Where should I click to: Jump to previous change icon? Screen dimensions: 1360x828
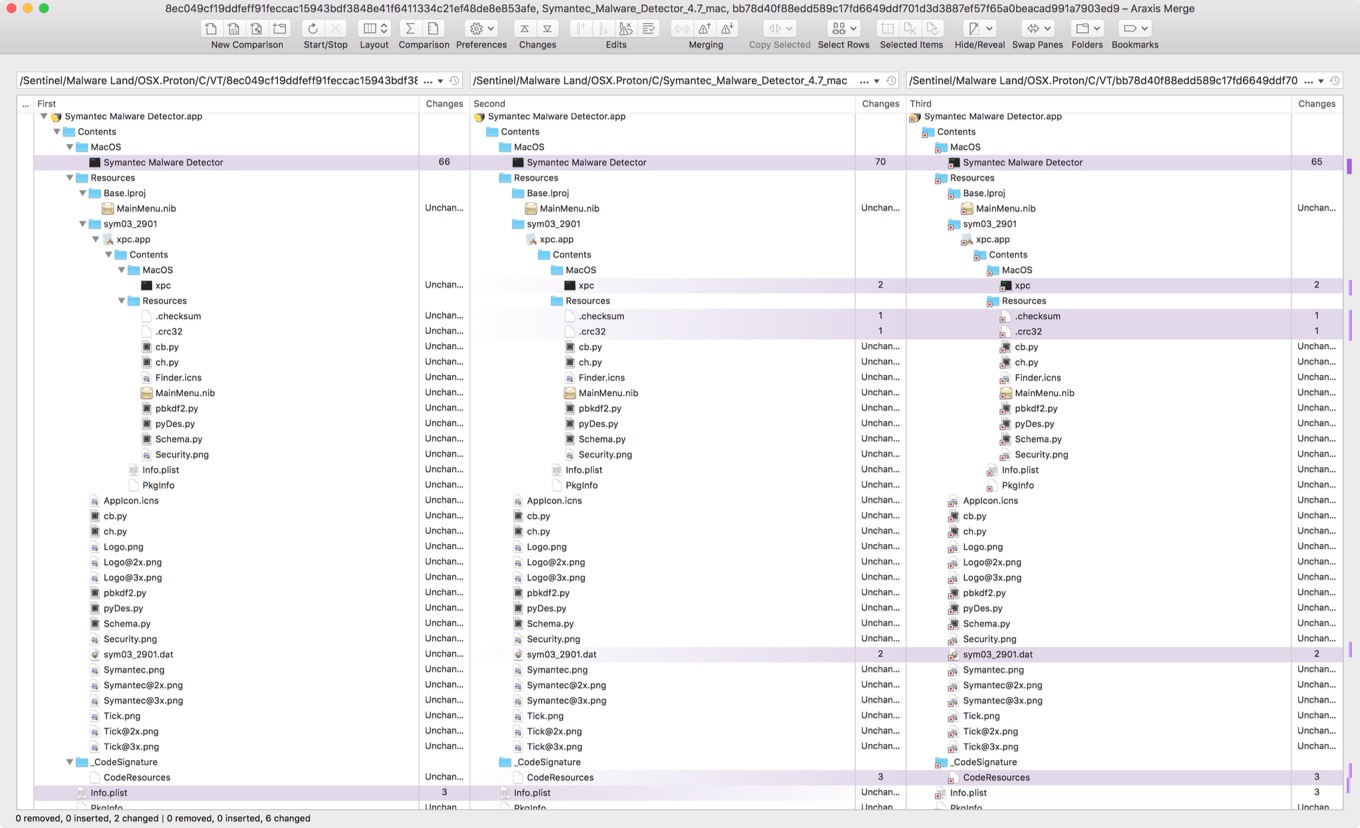(524, 29)
